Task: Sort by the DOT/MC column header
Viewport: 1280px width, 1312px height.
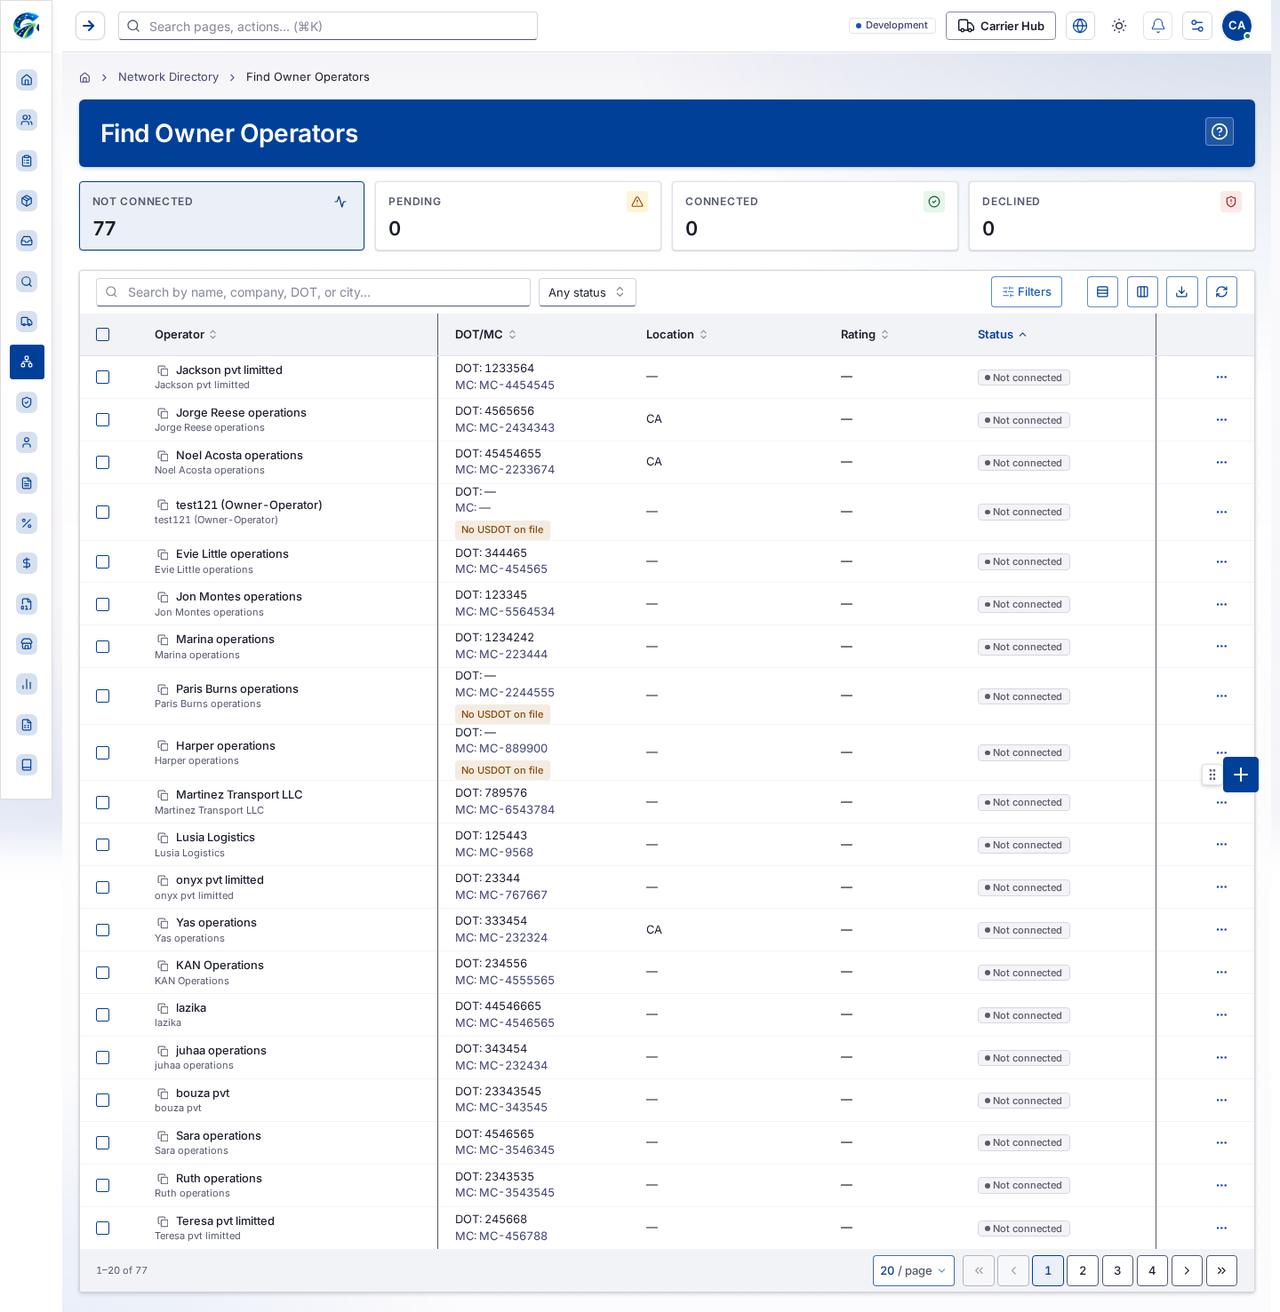Action: click(485, 335)
